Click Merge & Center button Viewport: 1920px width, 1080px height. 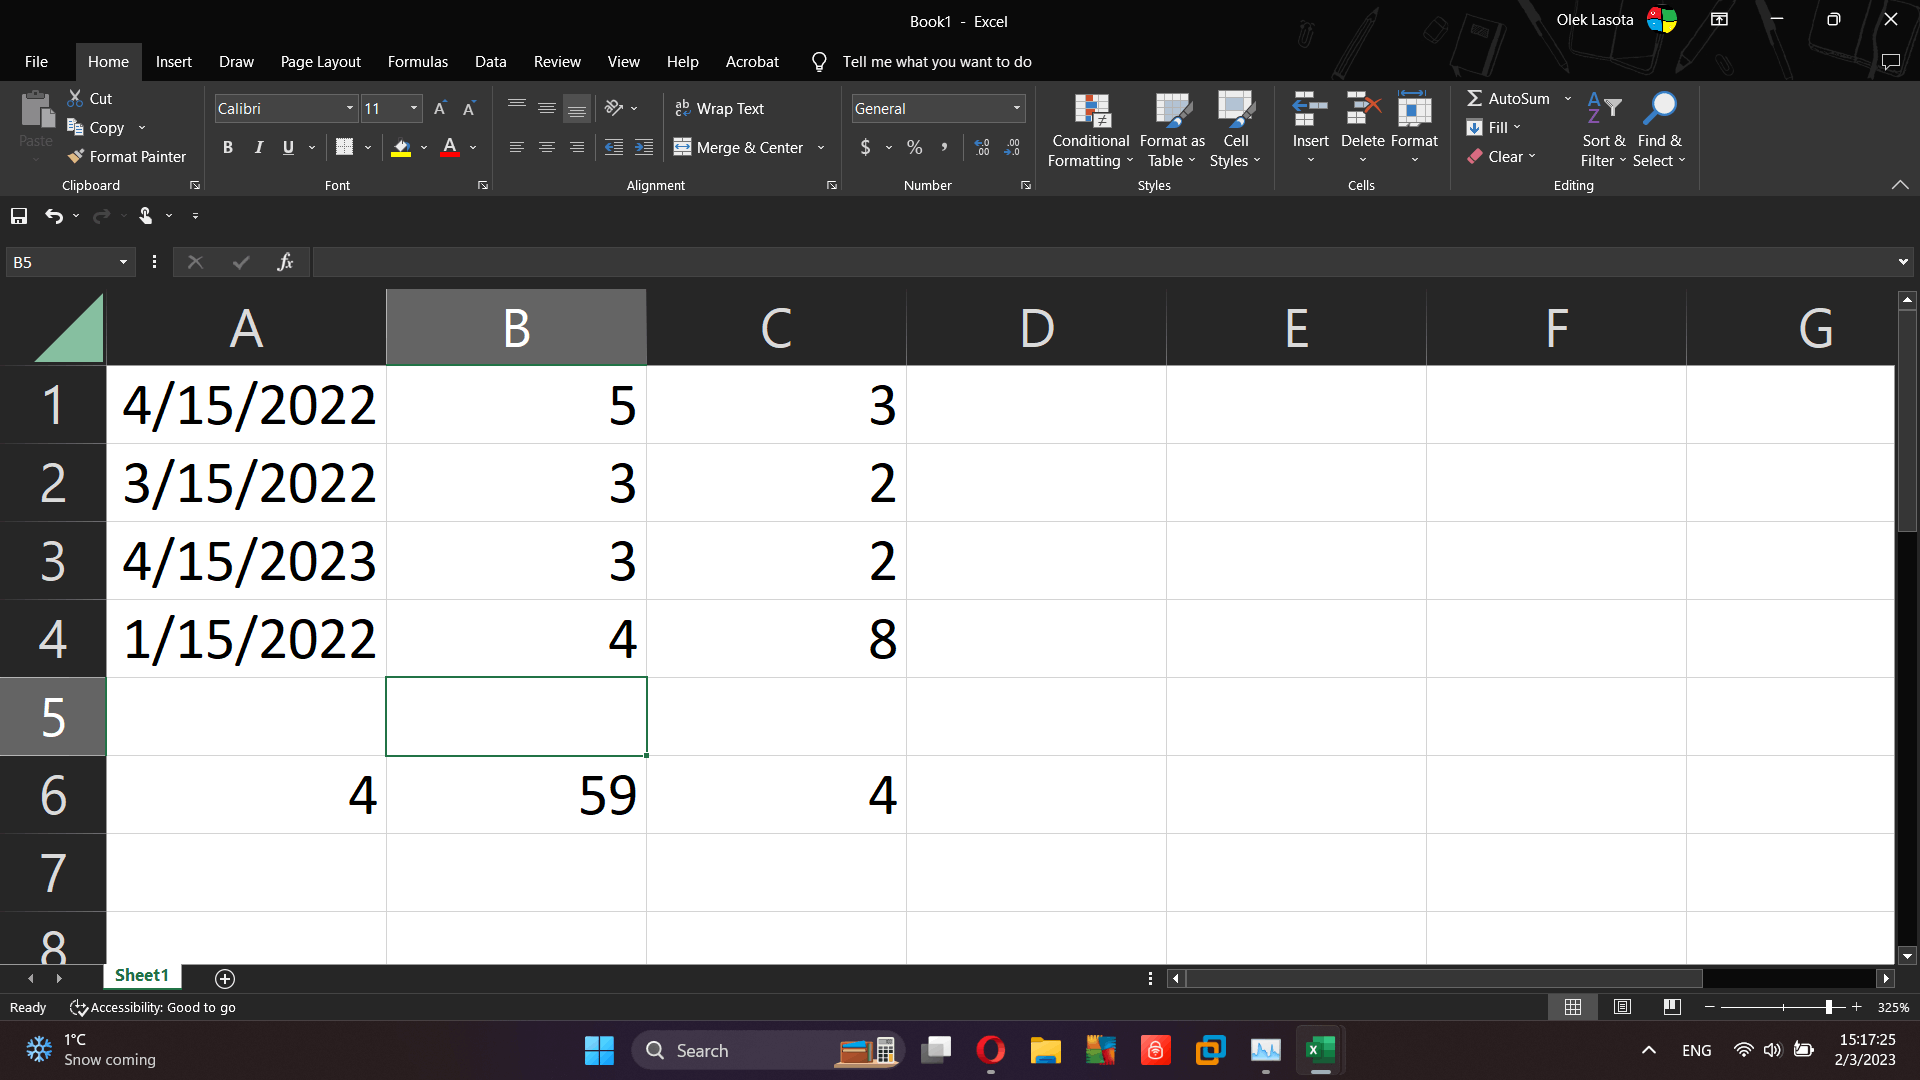(739, 148)
